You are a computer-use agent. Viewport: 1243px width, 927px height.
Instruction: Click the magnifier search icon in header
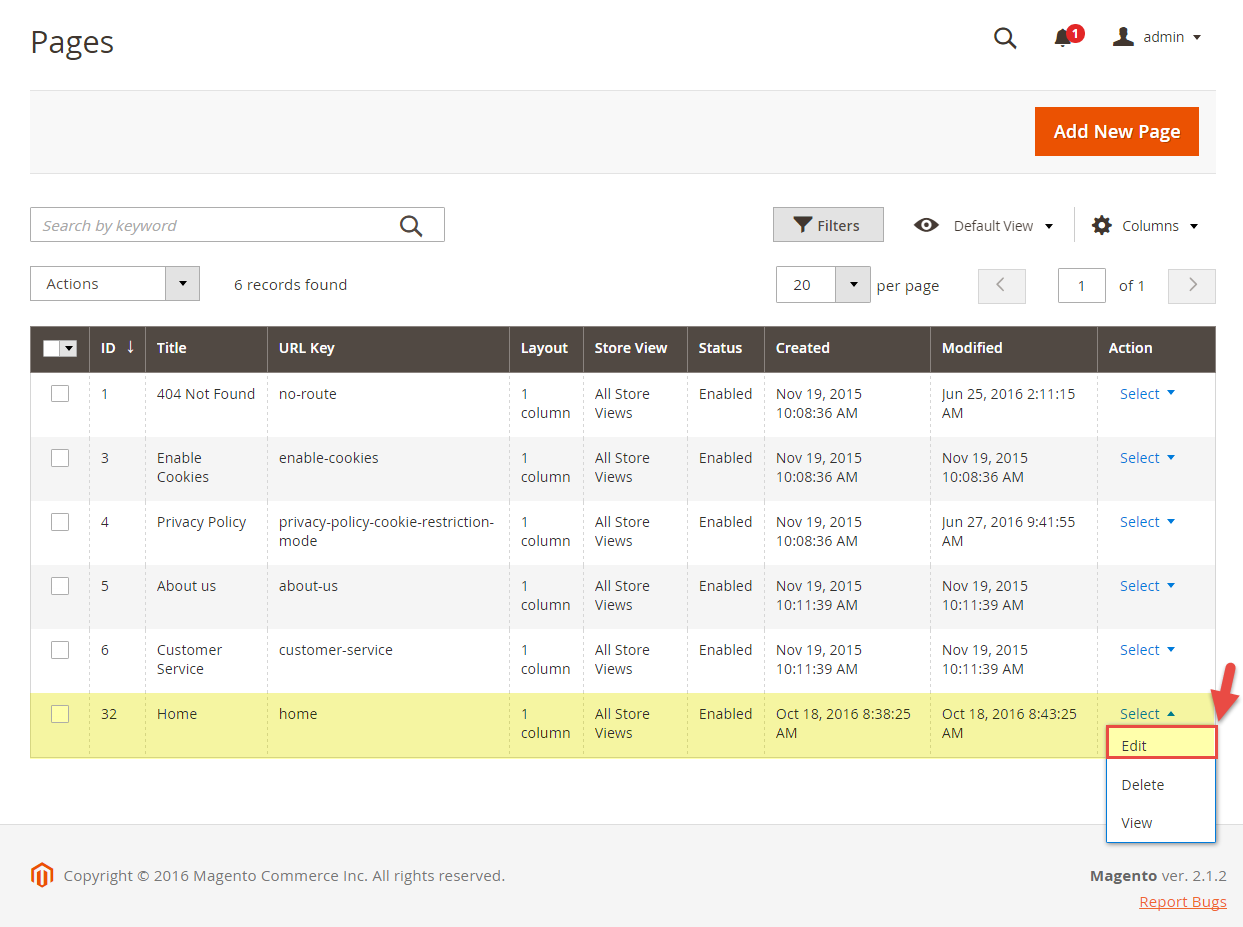coord(1005,38)
